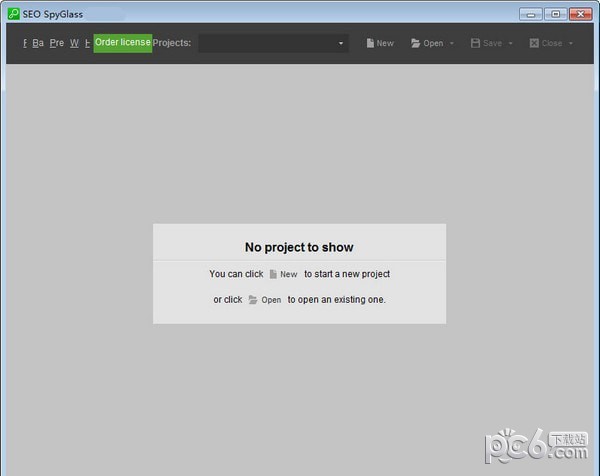Open the truncated 'H' menu

tap(87, 43)
